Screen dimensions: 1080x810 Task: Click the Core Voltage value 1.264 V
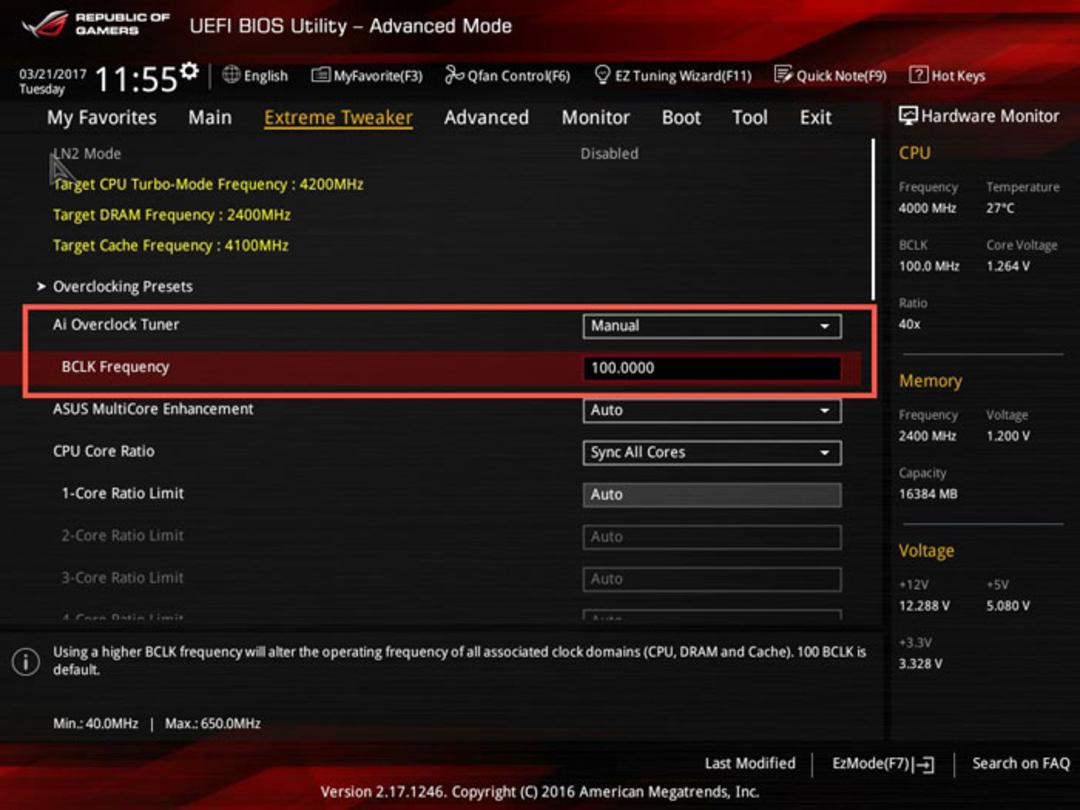click(x=1008, y=266)
